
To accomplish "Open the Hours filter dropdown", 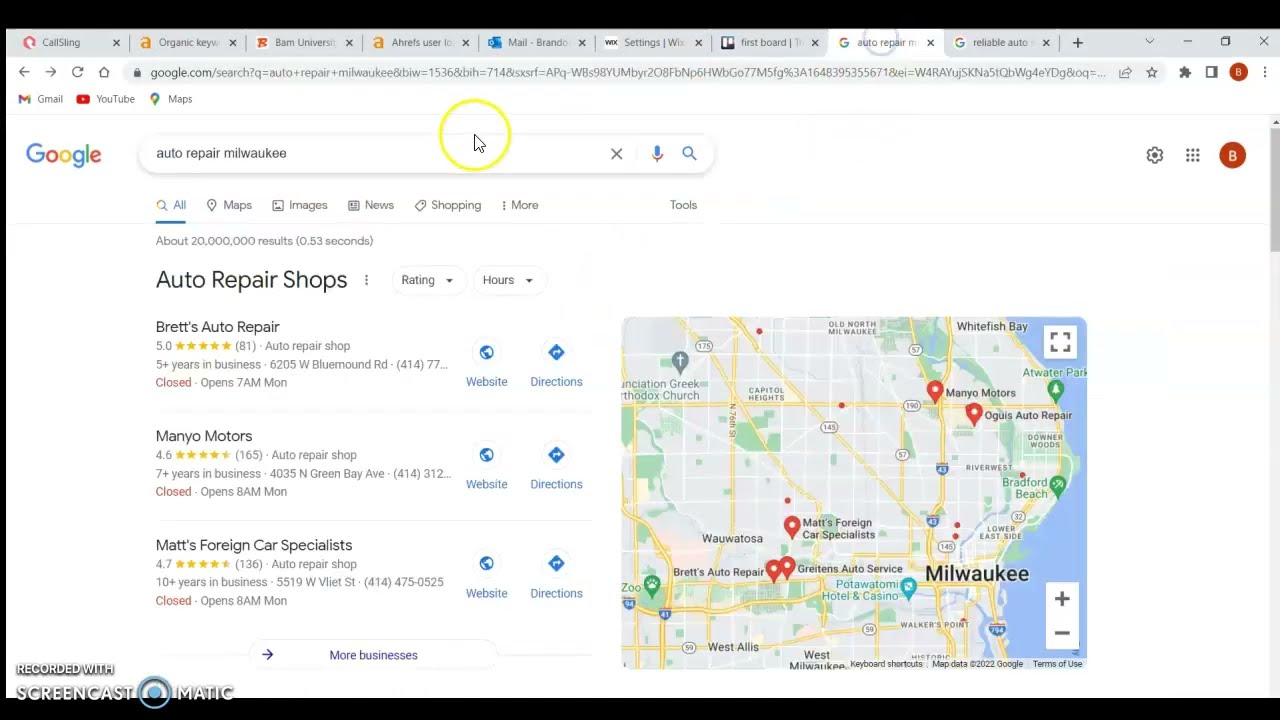I will click(507, 280).
